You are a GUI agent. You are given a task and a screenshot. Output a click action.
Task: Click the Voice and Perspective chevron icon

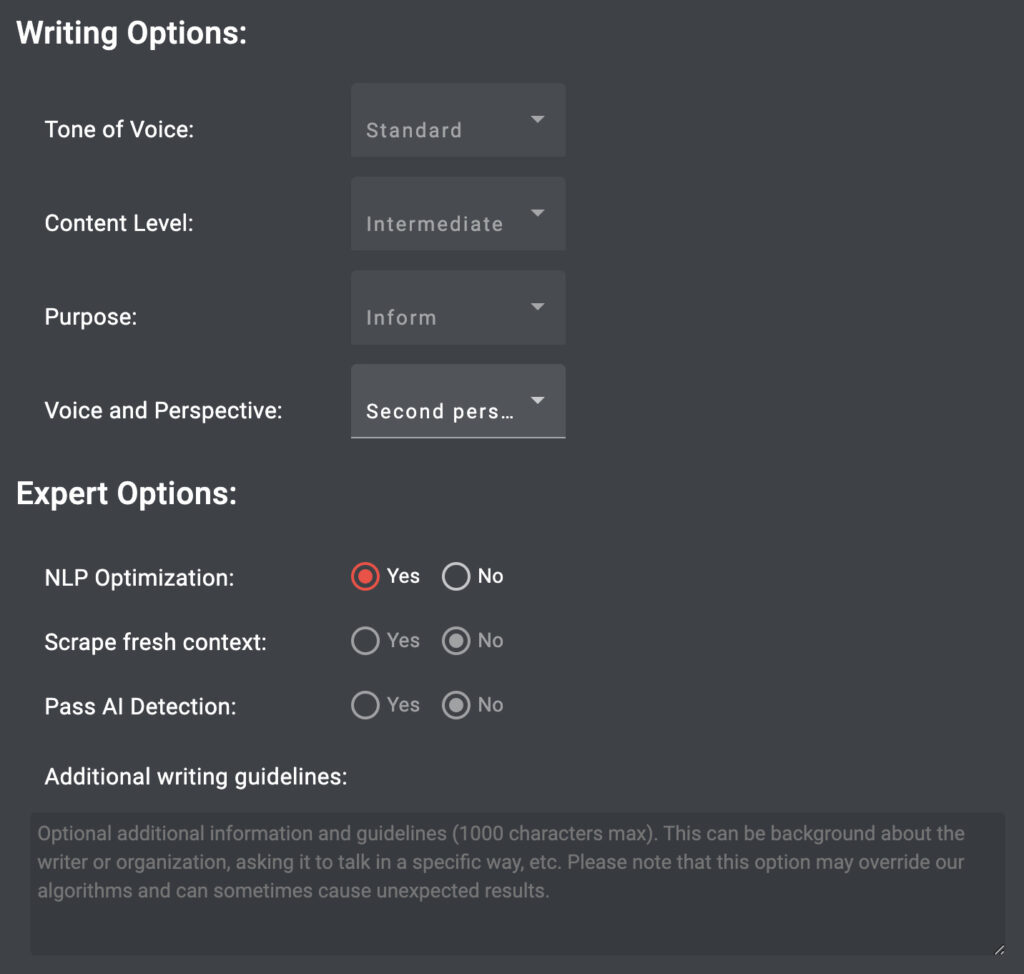click(538, 399)
